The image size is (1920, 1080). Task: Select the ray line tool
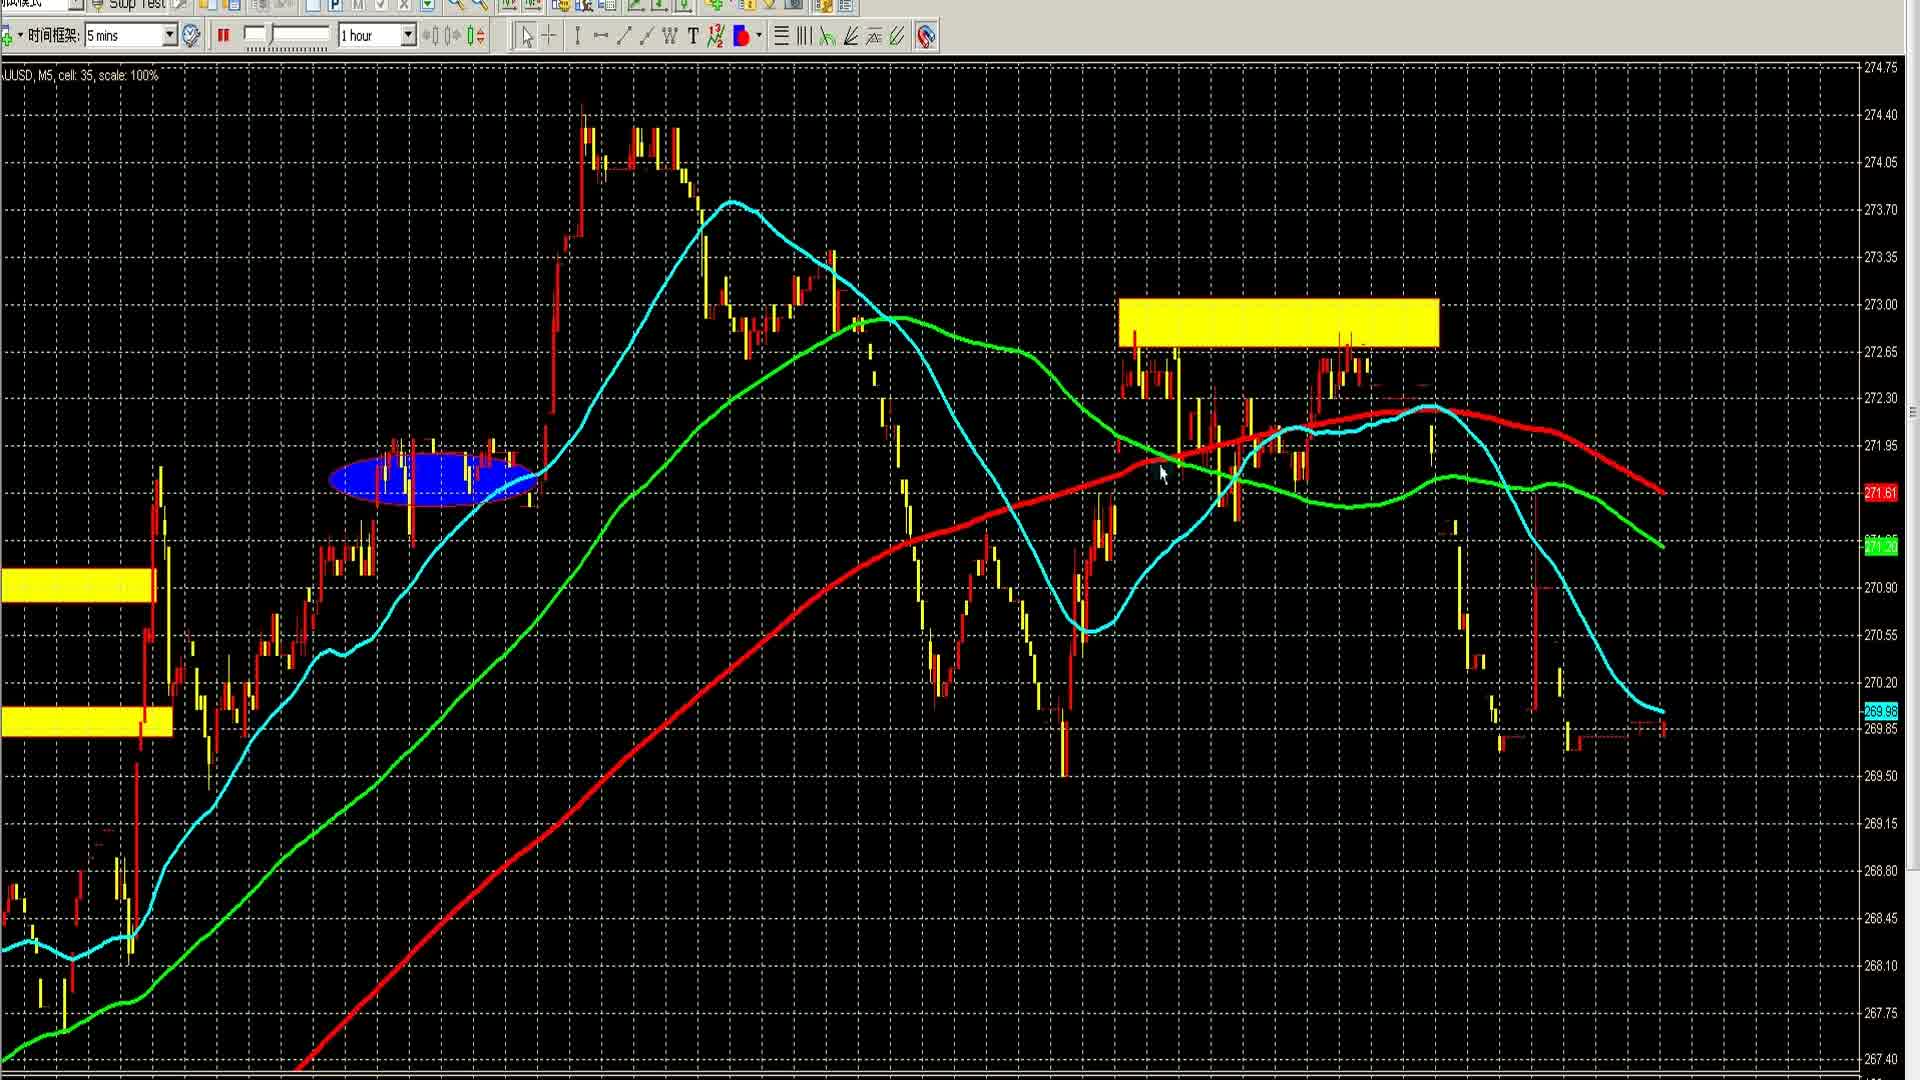click(646, 37)
